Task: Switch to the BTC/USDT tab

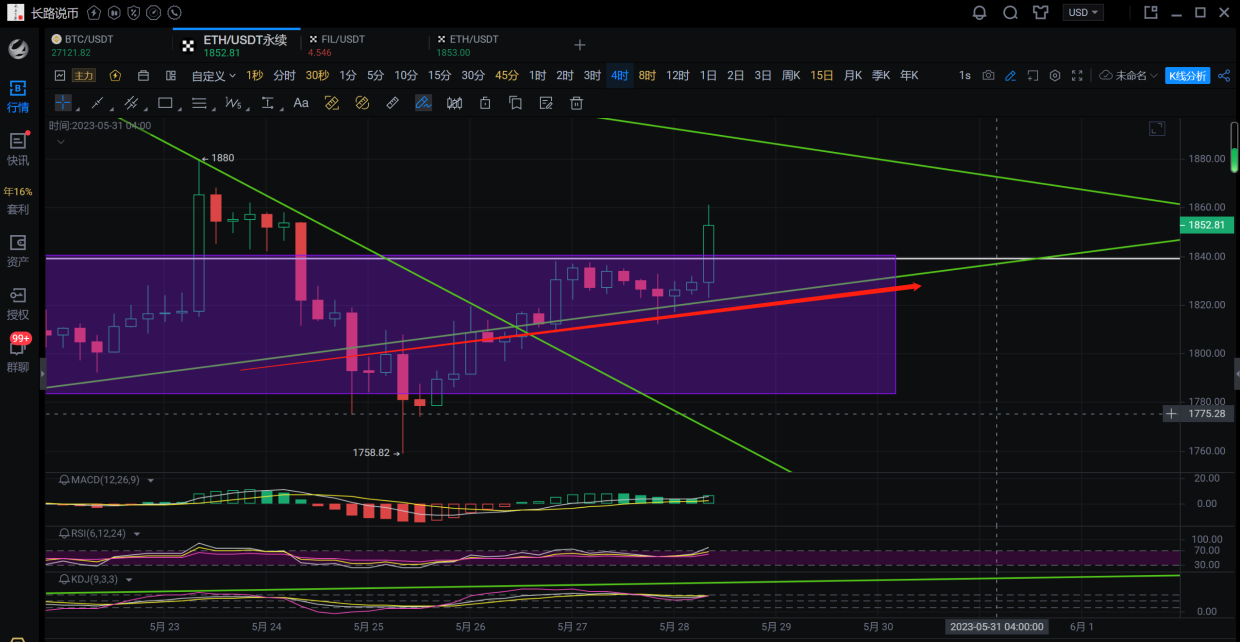Action: [x=84, y=45]
